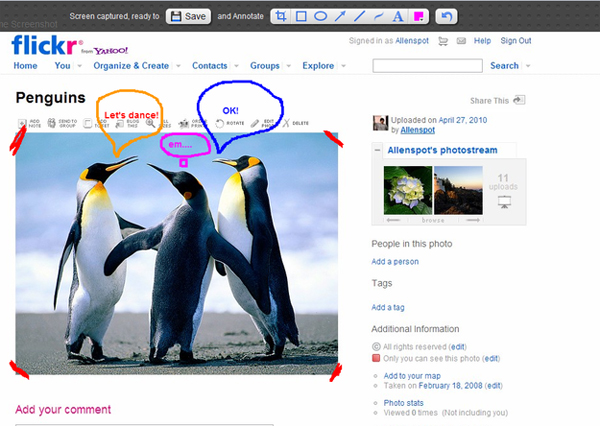Open the You menu item
Viewport: 600px width, 426px height.
coord(62,66)
